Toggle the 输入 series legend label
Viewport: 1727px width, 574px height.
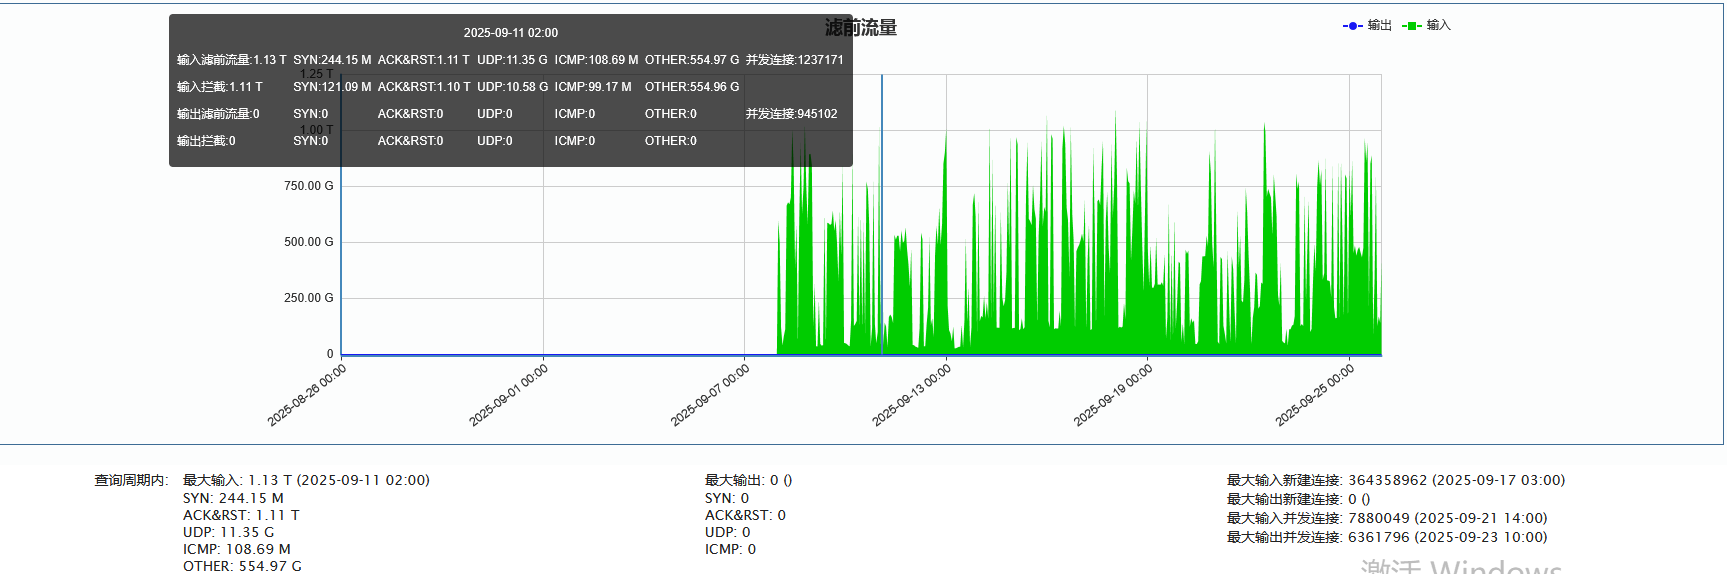coord(1438,25)
